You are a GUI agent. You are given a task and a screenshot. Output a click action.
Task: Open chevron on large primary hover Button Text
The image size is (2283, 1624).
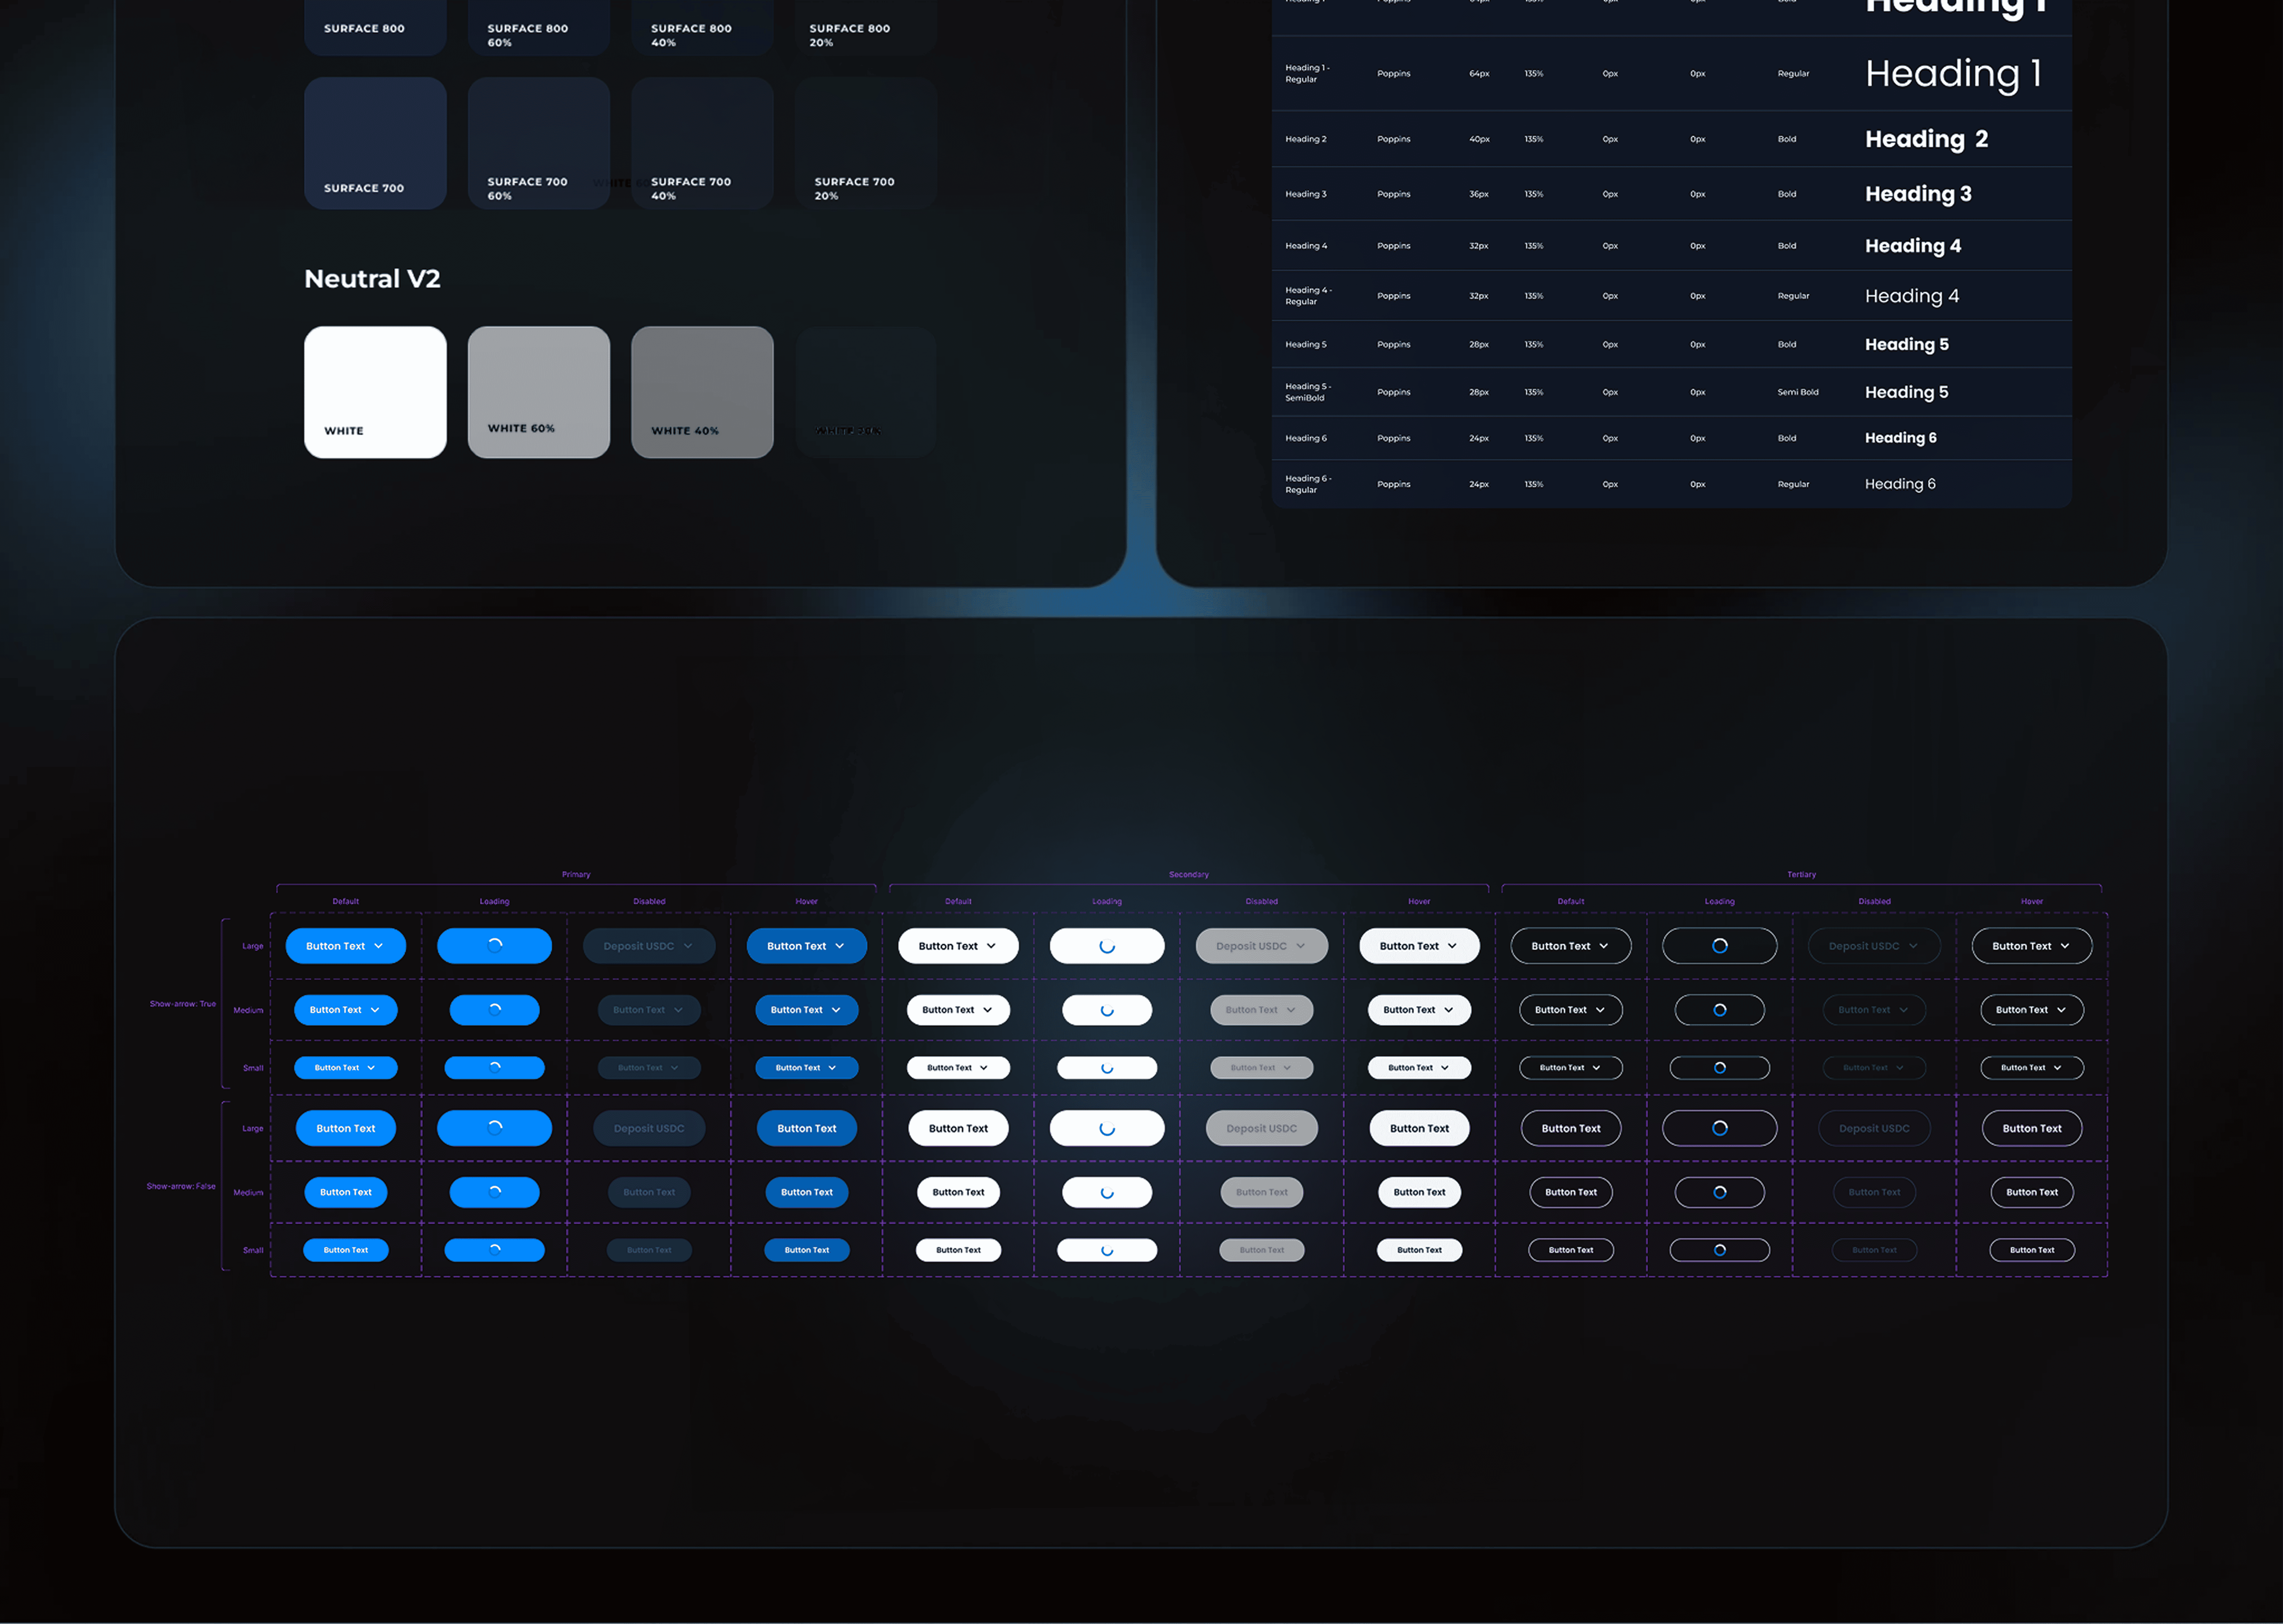coord(840,946)
